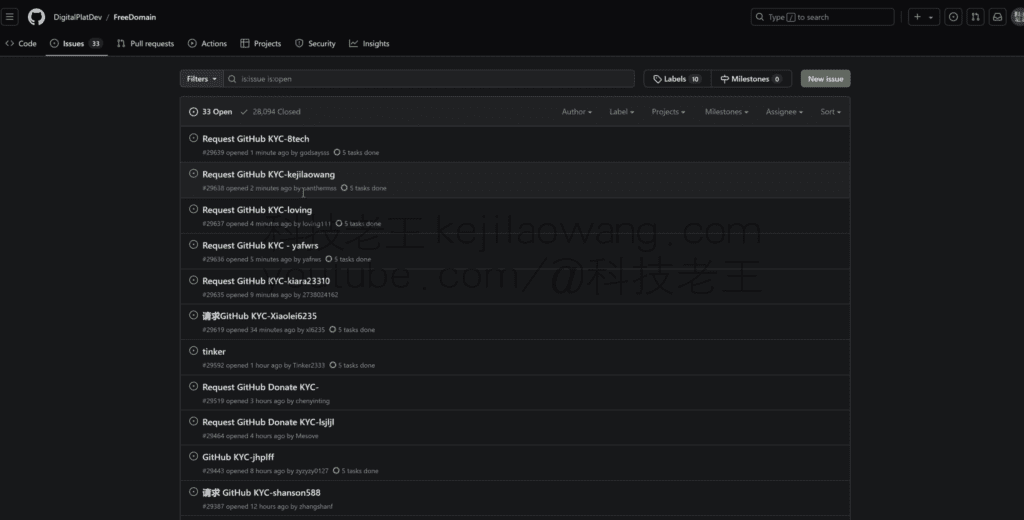Click the open-issue icon beside 'Request GitHub KYC-8tech'
This screenshot has width=1024, height=520.
pyautogui.click(x=194, y=138)
